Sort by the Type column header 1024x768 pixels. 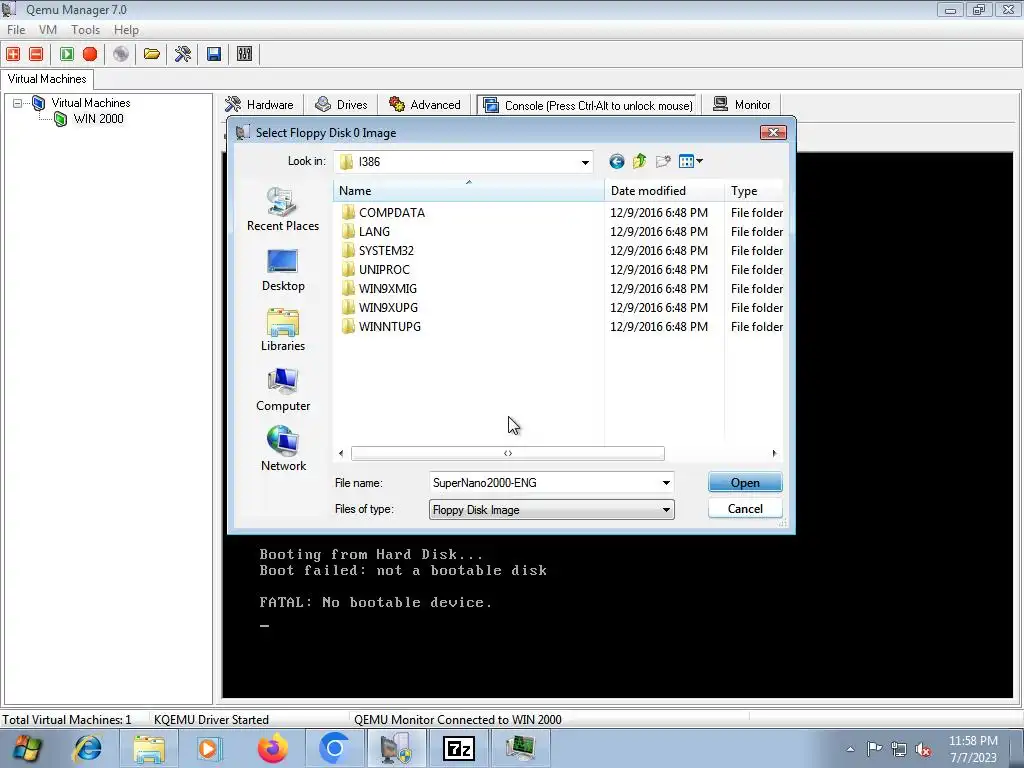[754, 191]
